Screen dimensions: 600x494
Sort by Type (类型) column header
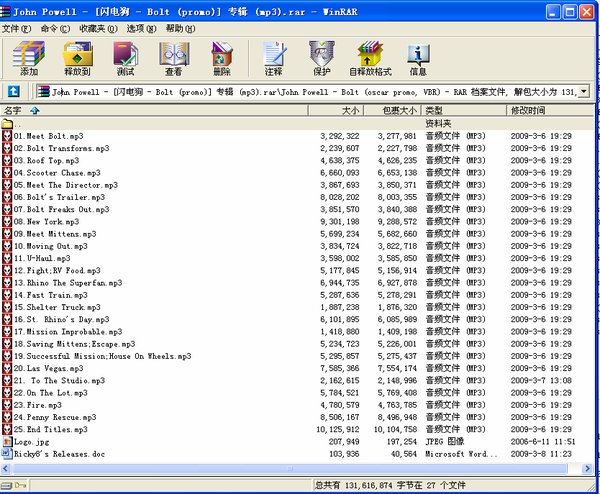(x=464, y=111)
